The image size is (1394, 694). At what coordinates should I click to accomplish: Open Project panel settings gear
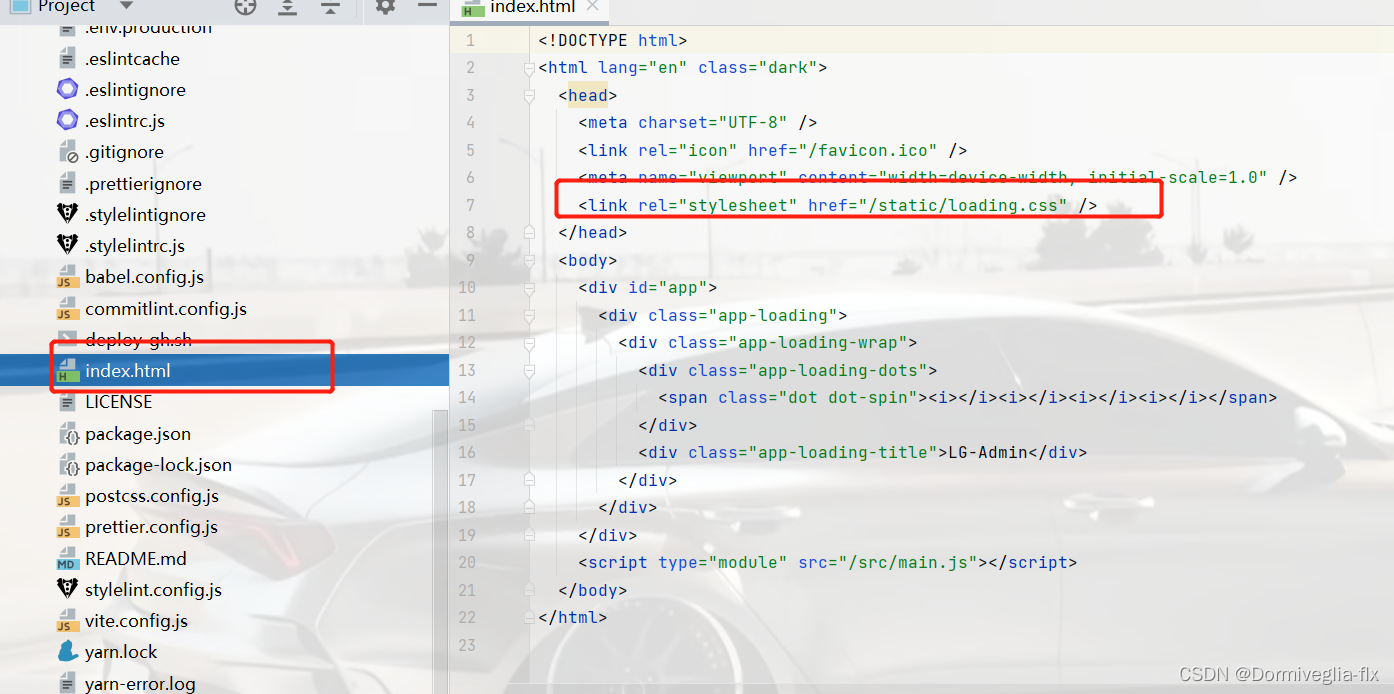point(385,6)
